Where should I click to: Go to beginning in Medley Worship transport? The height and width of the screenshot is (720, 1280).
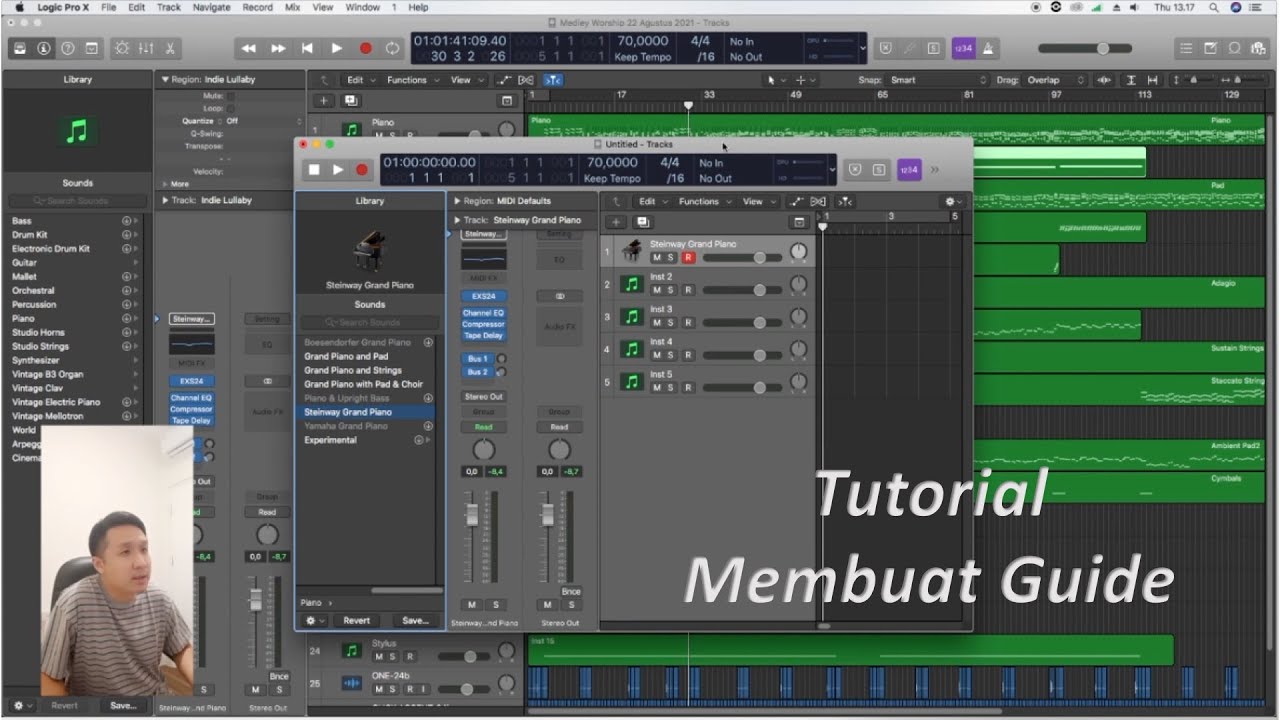(307, 48)
